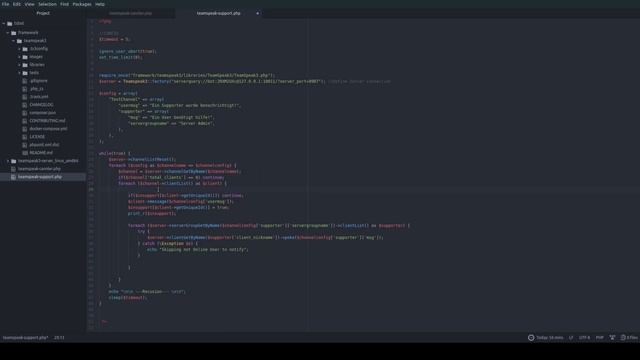Click the teamspeak-support.php file icon in tree

tap(13, 177)
